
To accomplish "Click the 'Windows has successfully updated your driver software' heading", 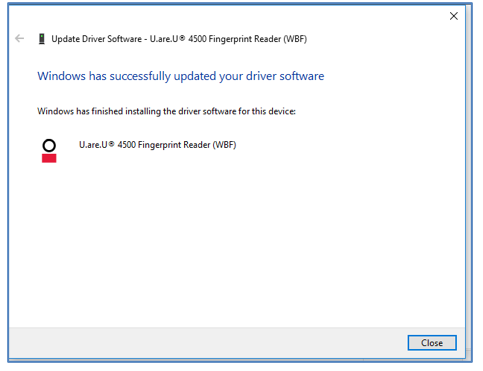I will tap(181, 76).
